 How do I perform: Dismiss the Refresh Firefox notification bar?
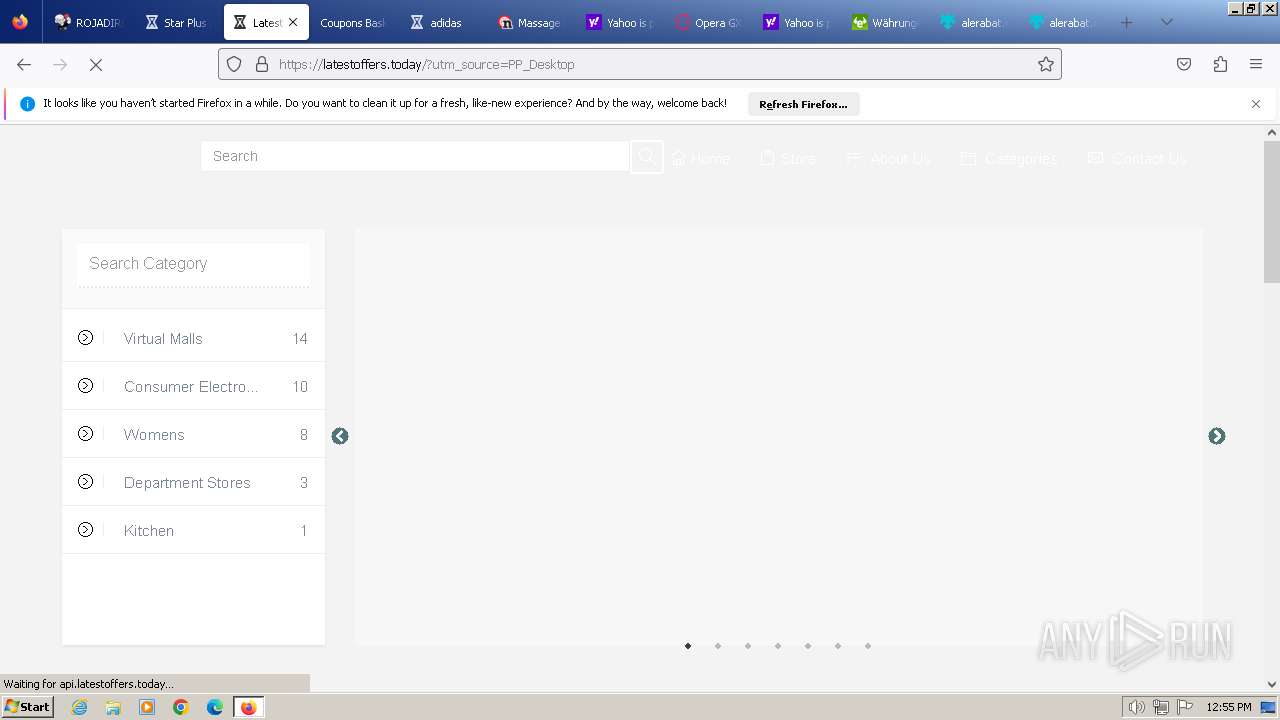click(x=1256, y=104)
